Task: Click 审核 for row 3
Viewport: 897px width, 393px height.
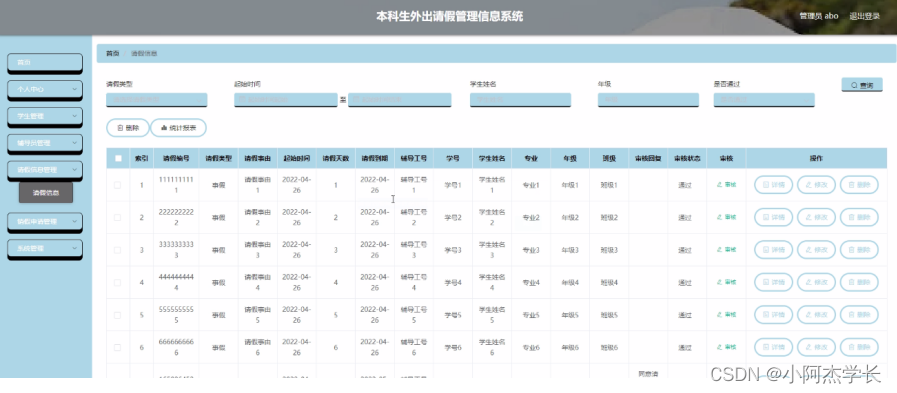Action: coord(727,250)
